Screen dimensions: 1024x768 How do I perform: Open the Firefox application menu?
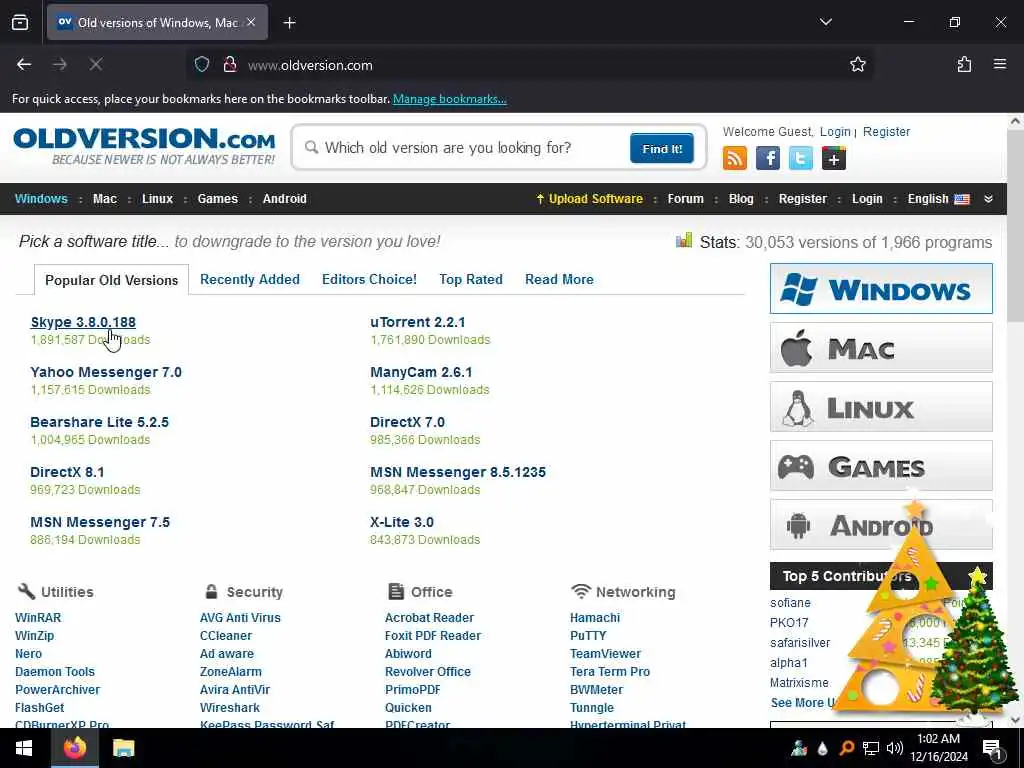click(1000, 64)
